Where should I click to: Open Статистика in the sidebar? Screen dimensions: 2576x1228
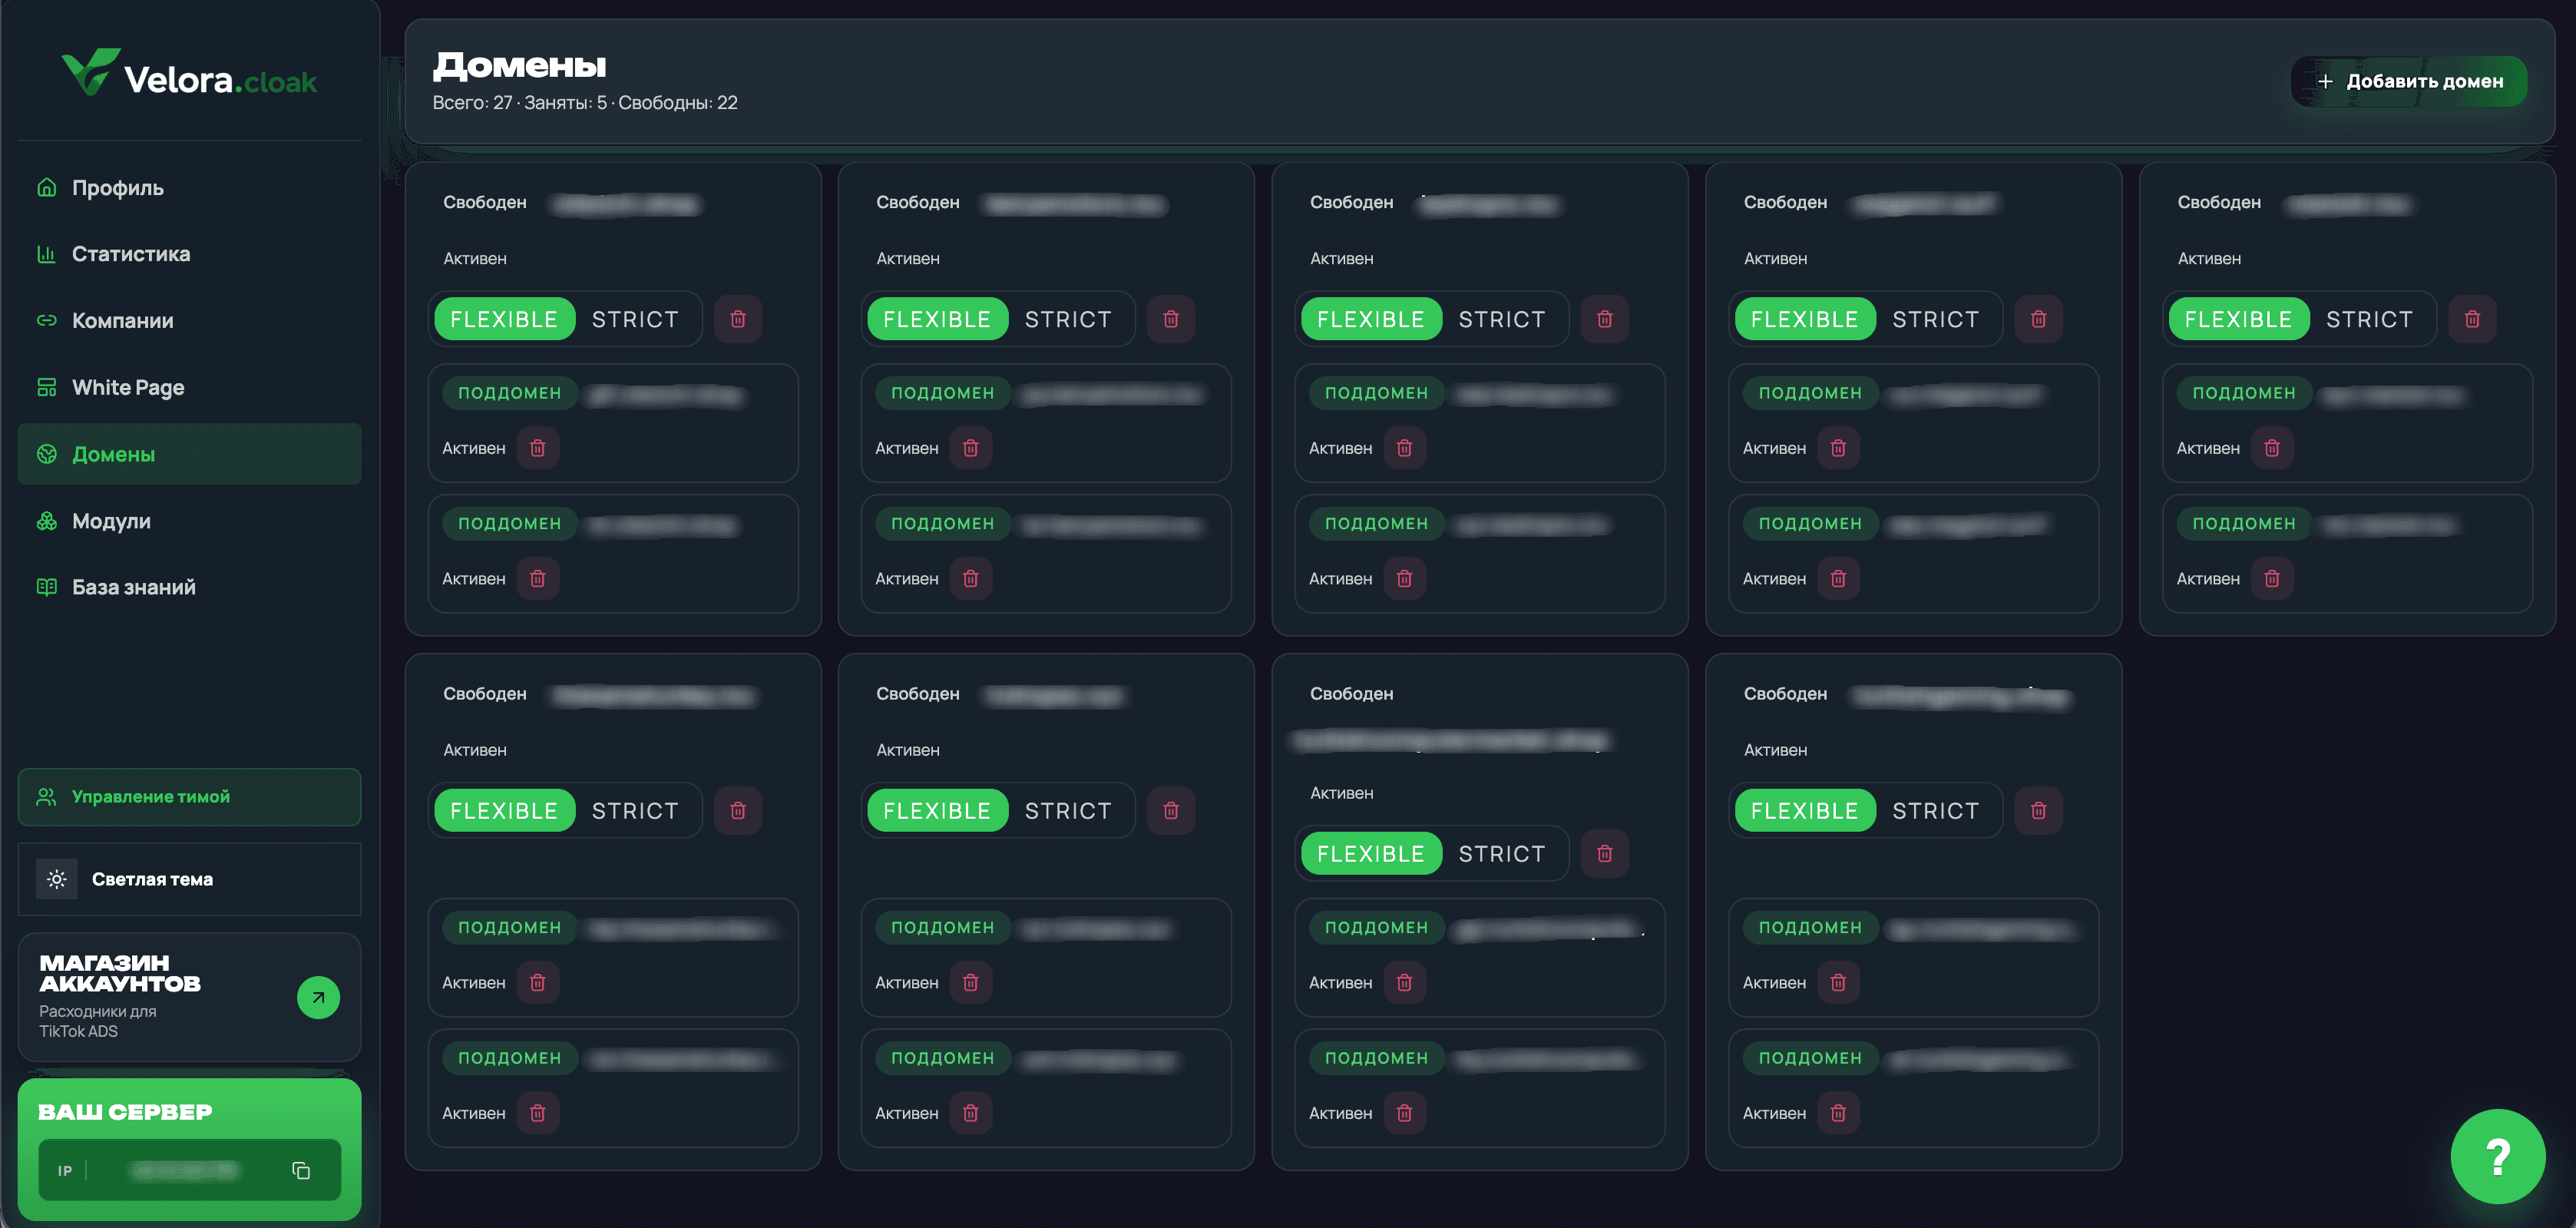pyautogui.click(x=189, y=254)
